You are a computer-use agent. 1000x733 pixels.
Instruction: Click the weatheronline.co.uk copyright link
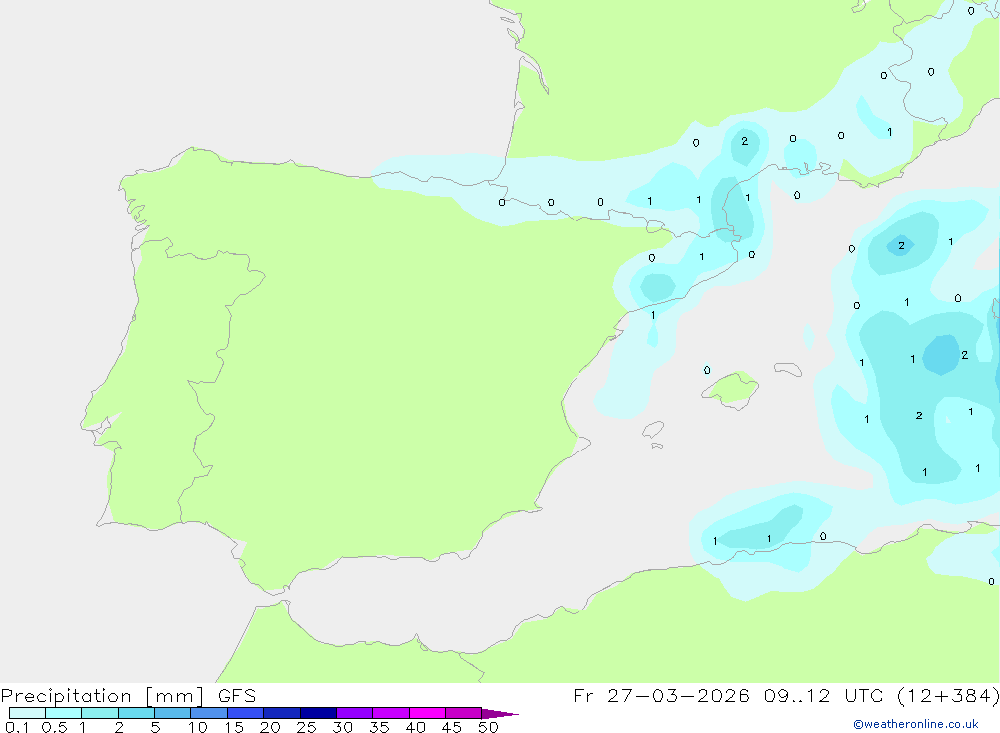[915, 724]
